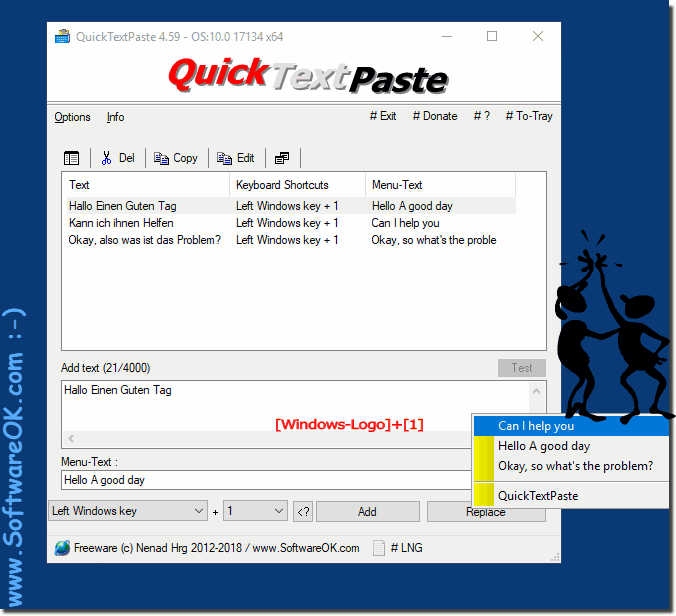This screenshot has height=616, width=676.
Task: Choose 'Okay, so what's the problem?' popup entry
Action: pos(572,466)
